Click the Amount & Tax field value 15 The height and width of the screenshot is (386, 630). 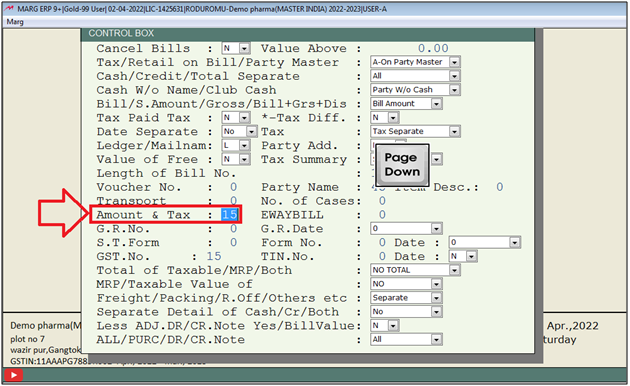coord(230,214)
